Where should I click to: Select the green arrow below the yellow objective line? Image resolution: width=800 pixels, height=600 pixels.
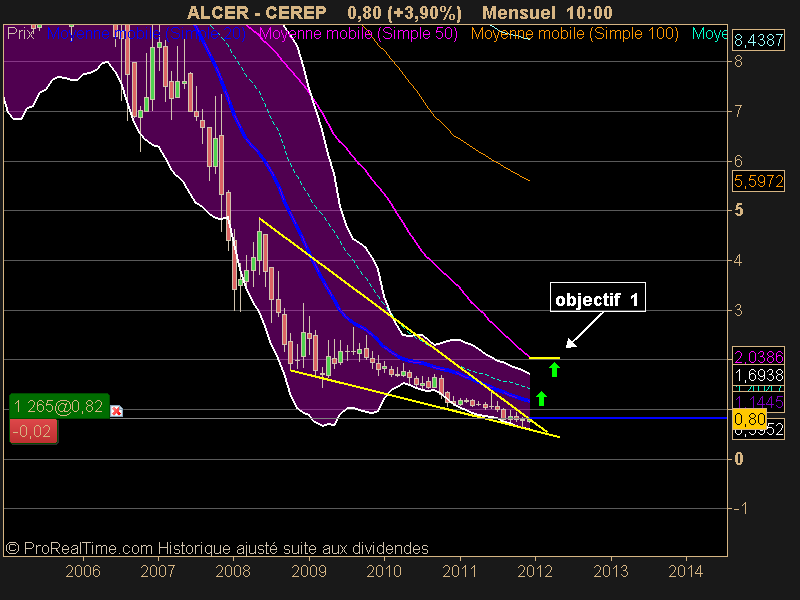click(555, 369)
